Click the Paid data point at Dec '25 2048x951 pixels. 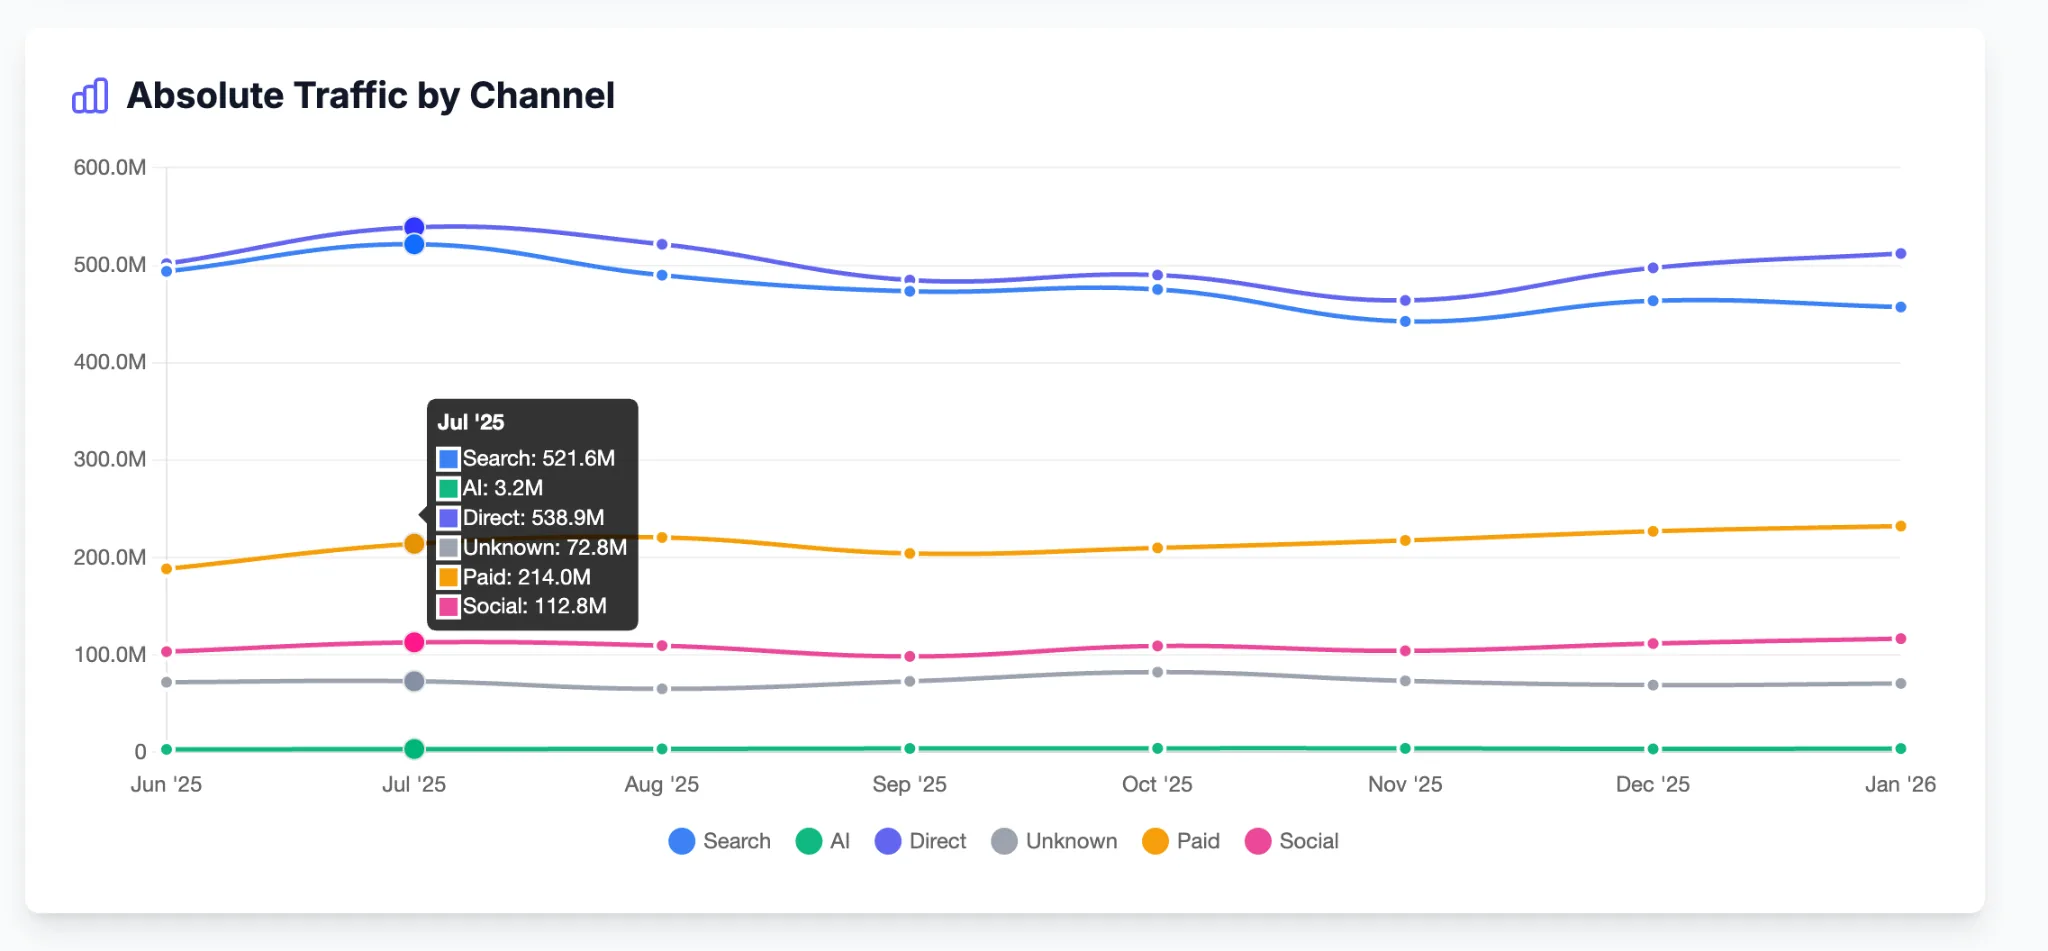coord(1653,532)
